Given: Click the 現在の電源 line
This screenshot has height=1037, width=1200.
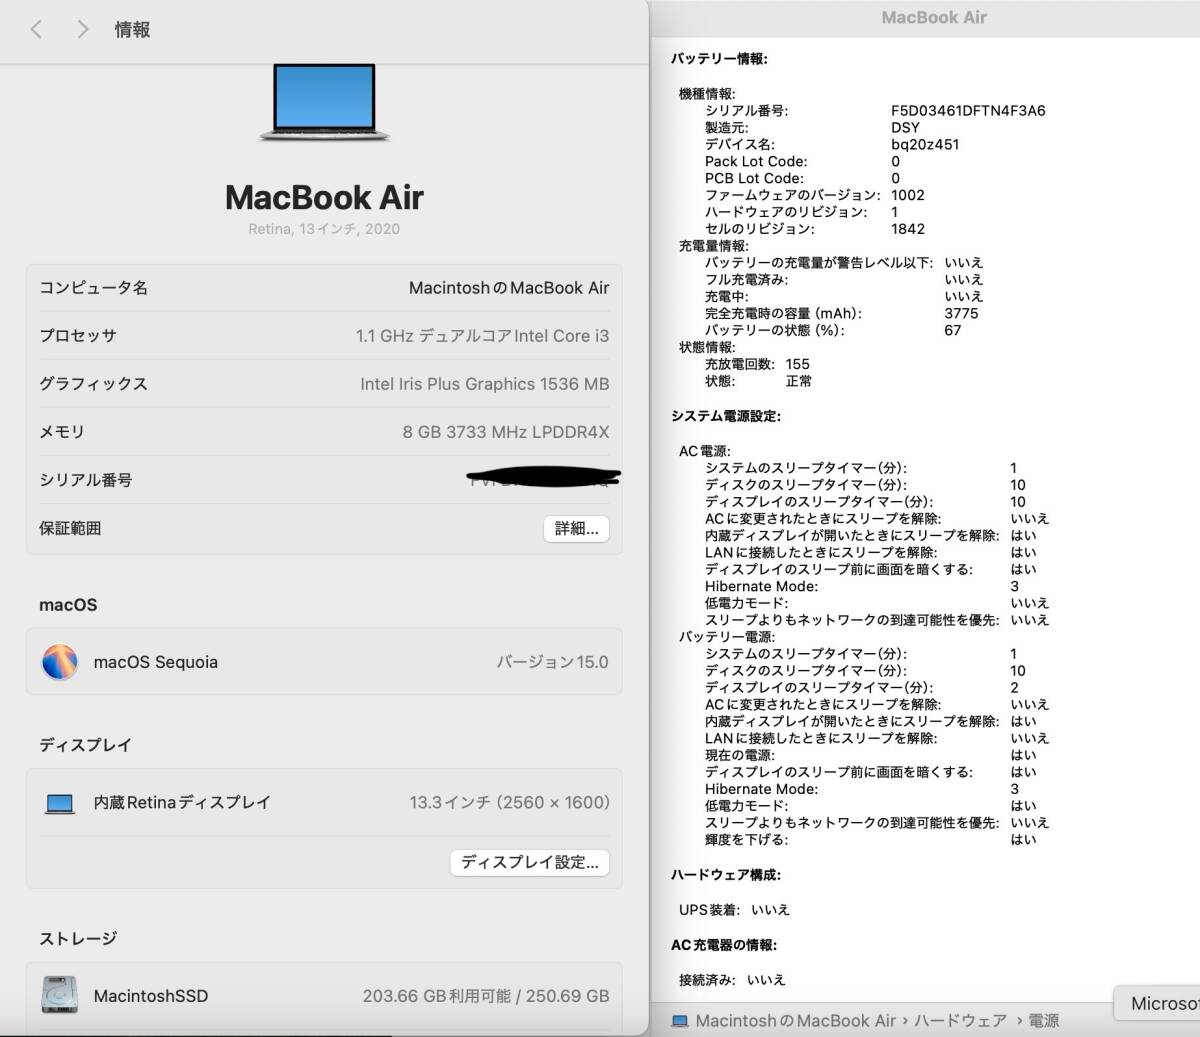Looking at the screenshot, I should (871, 755).
